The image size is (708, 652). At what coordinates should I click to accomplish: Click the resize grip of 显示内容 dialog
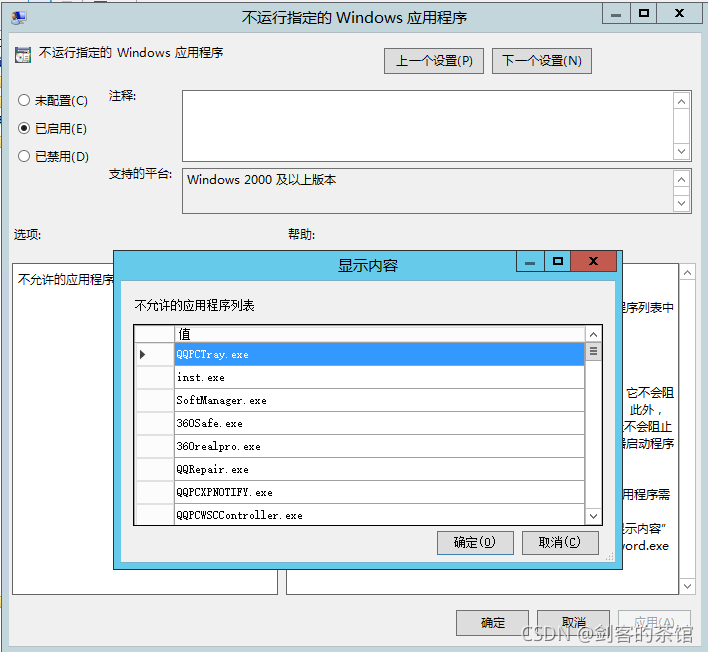coord(610,557)
